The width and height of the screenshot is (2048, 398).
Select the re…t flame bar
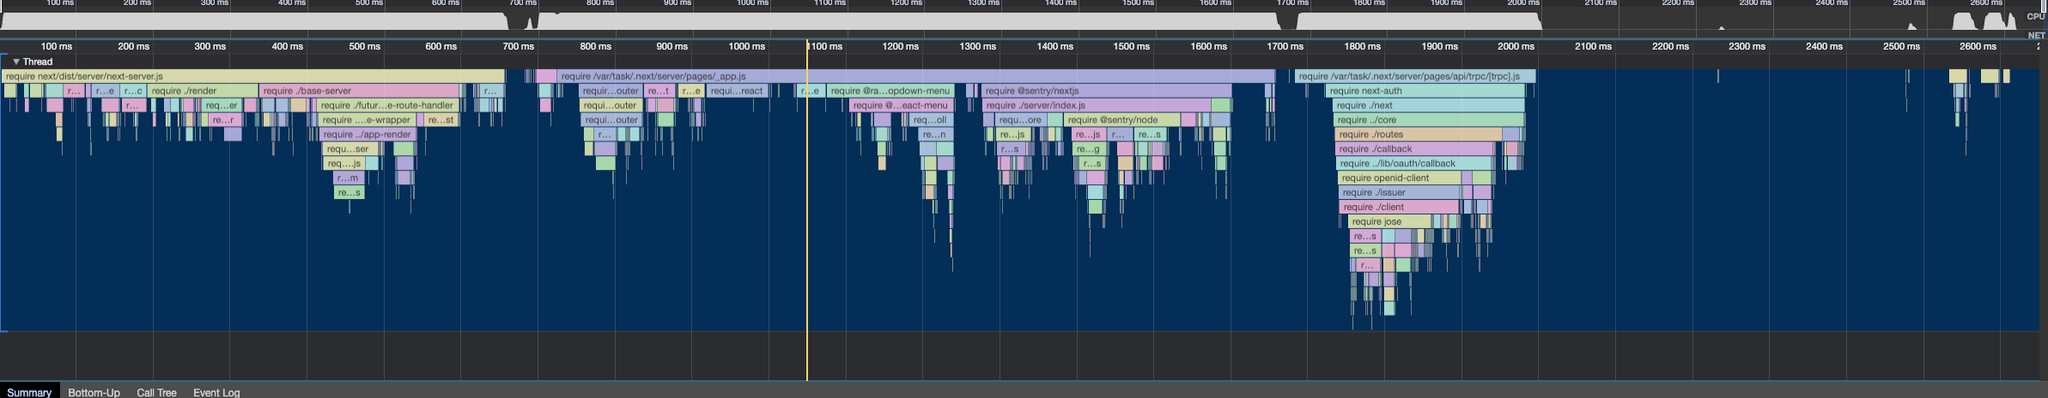tap(659, 91)
